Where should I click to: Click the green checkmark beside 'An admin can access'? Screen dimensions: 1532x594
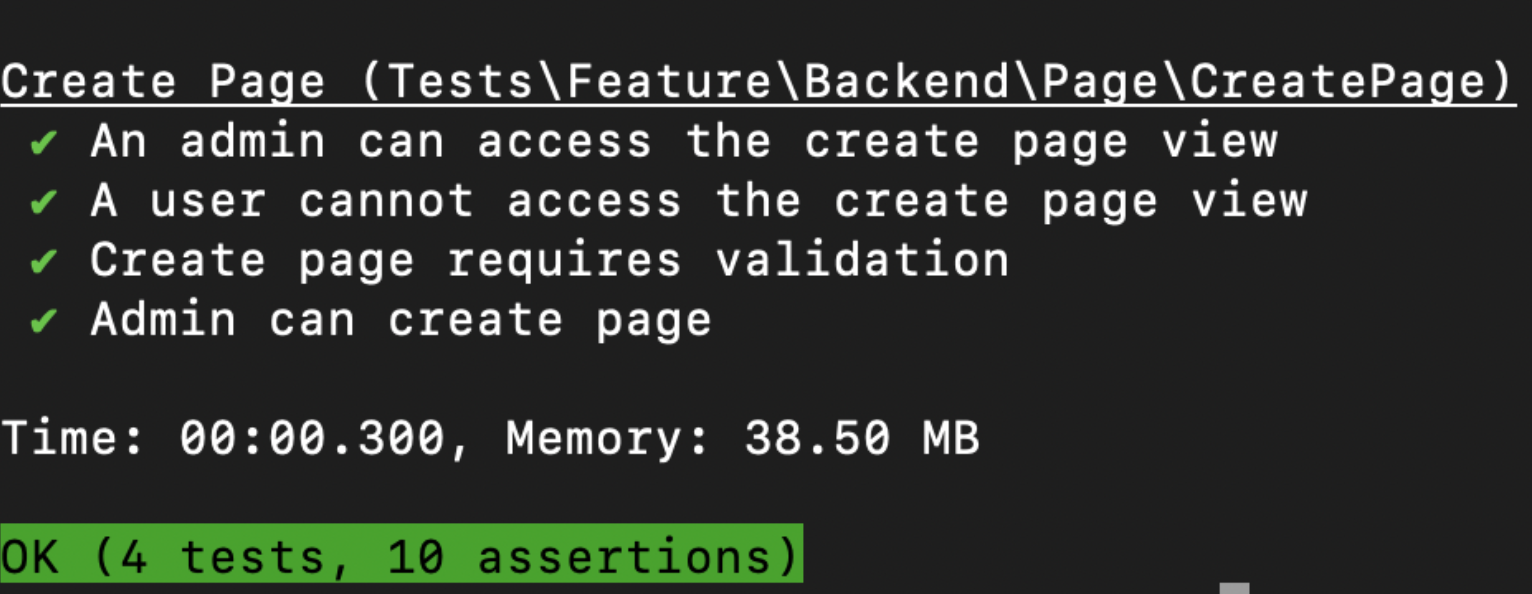43,144
